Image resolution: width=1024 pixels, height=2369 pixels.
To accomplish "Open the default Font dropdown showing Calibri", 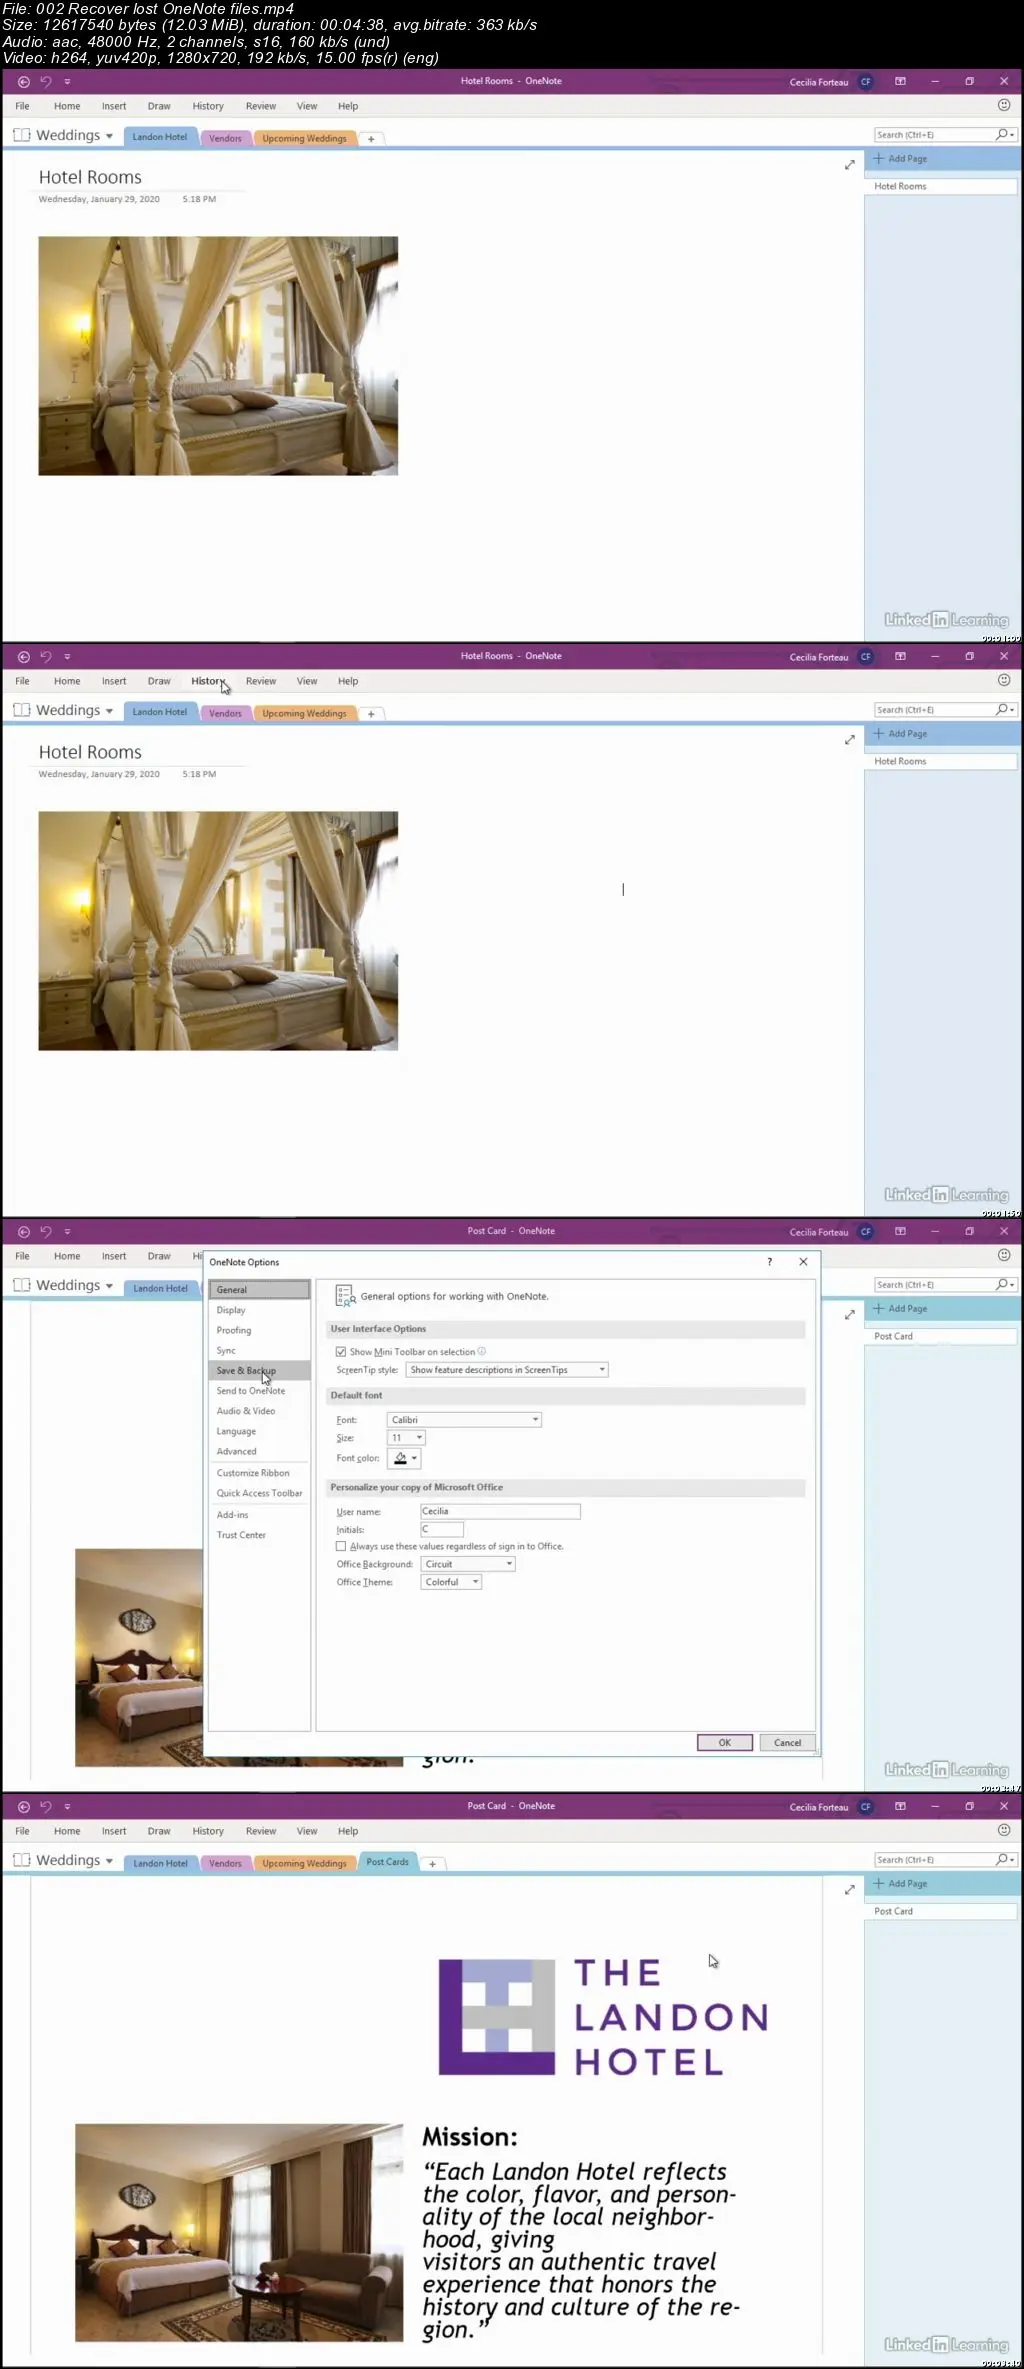I will pos(464,1420).
